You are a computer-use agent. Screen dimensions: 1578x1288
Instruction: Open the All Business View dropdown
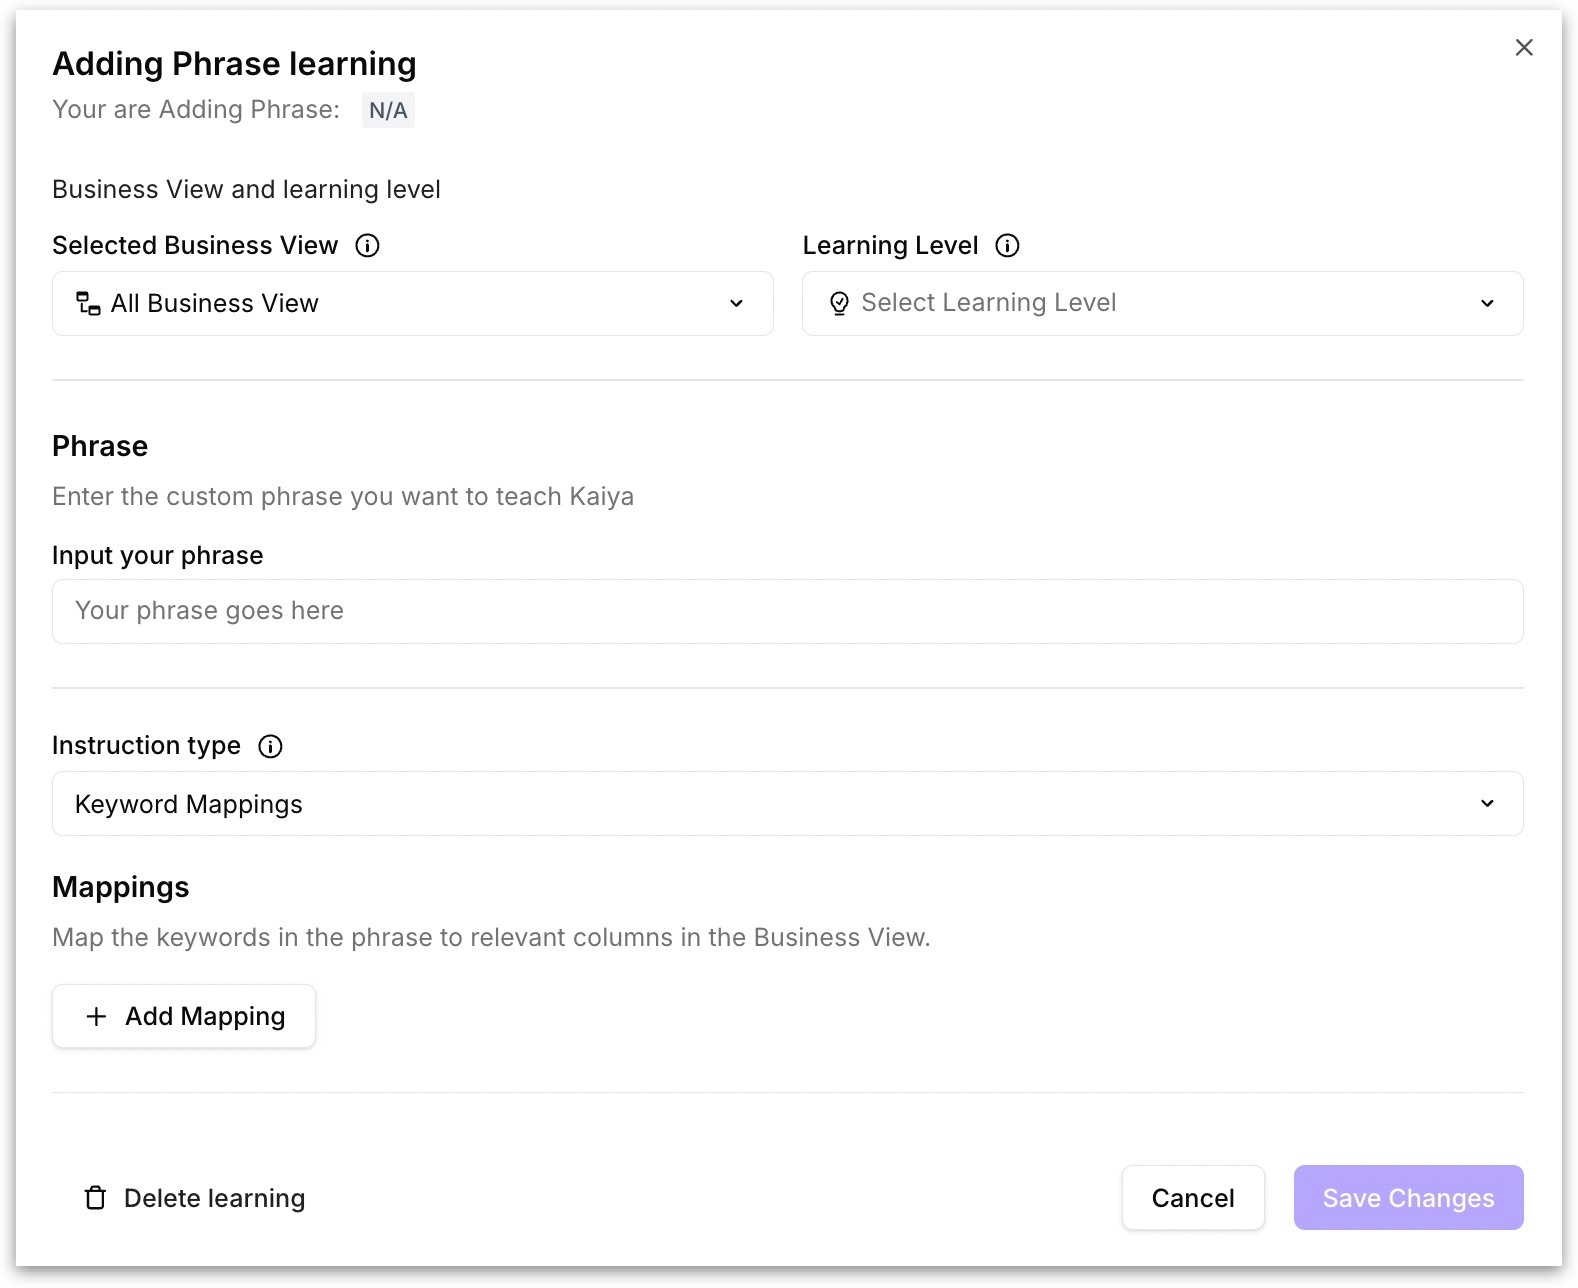(x=412, y=304)
